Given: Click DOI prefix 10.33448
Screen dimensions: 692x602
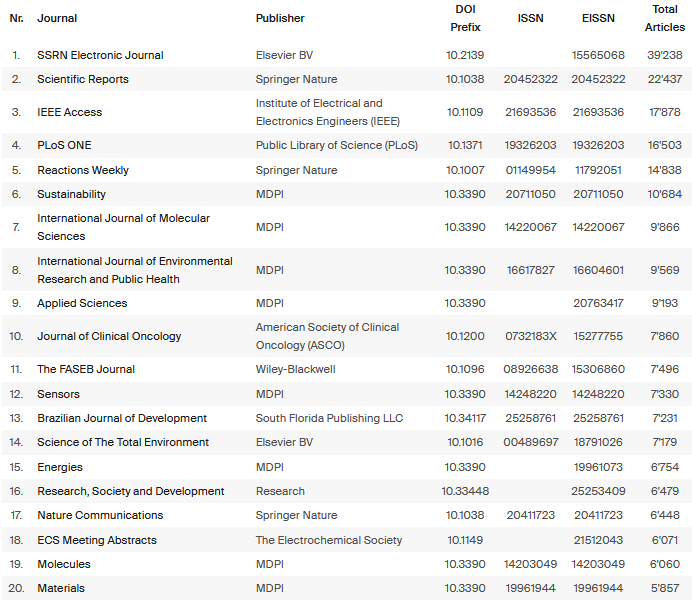Looking at the screenshot, I should tap(465, 491).
